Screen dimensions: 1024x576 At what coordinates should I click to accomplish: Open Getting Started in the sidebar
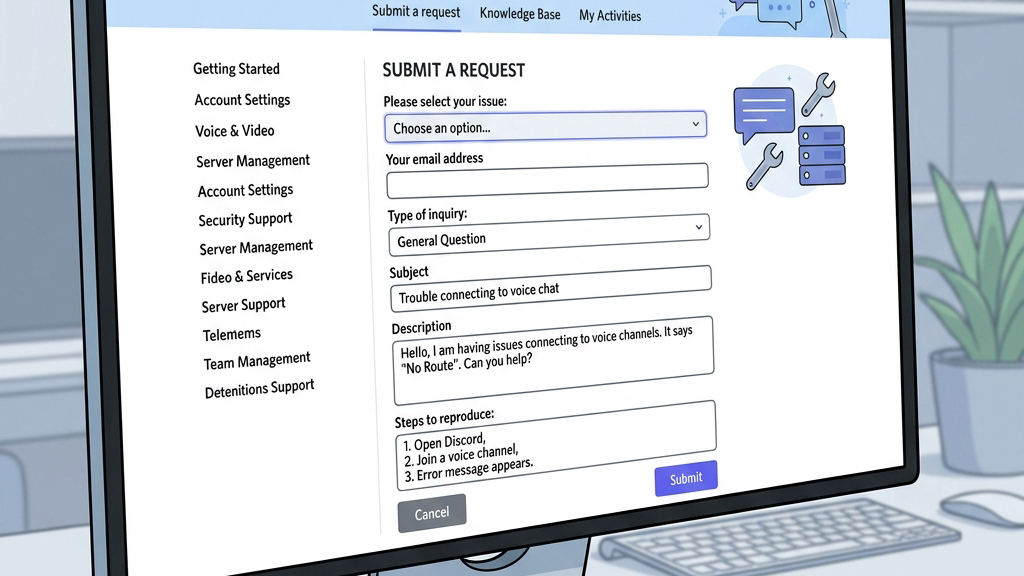pos(236,69)
